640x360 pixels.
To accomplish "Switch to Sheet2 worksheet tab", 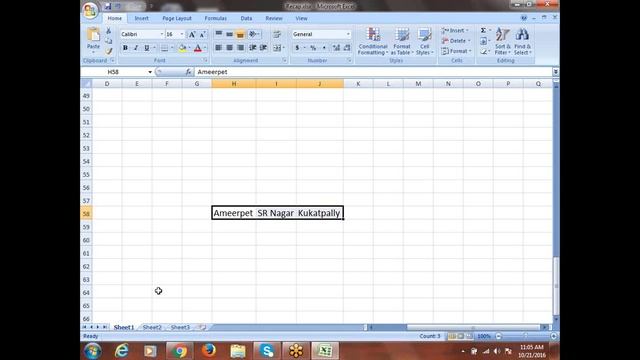I will pos(152,327).
